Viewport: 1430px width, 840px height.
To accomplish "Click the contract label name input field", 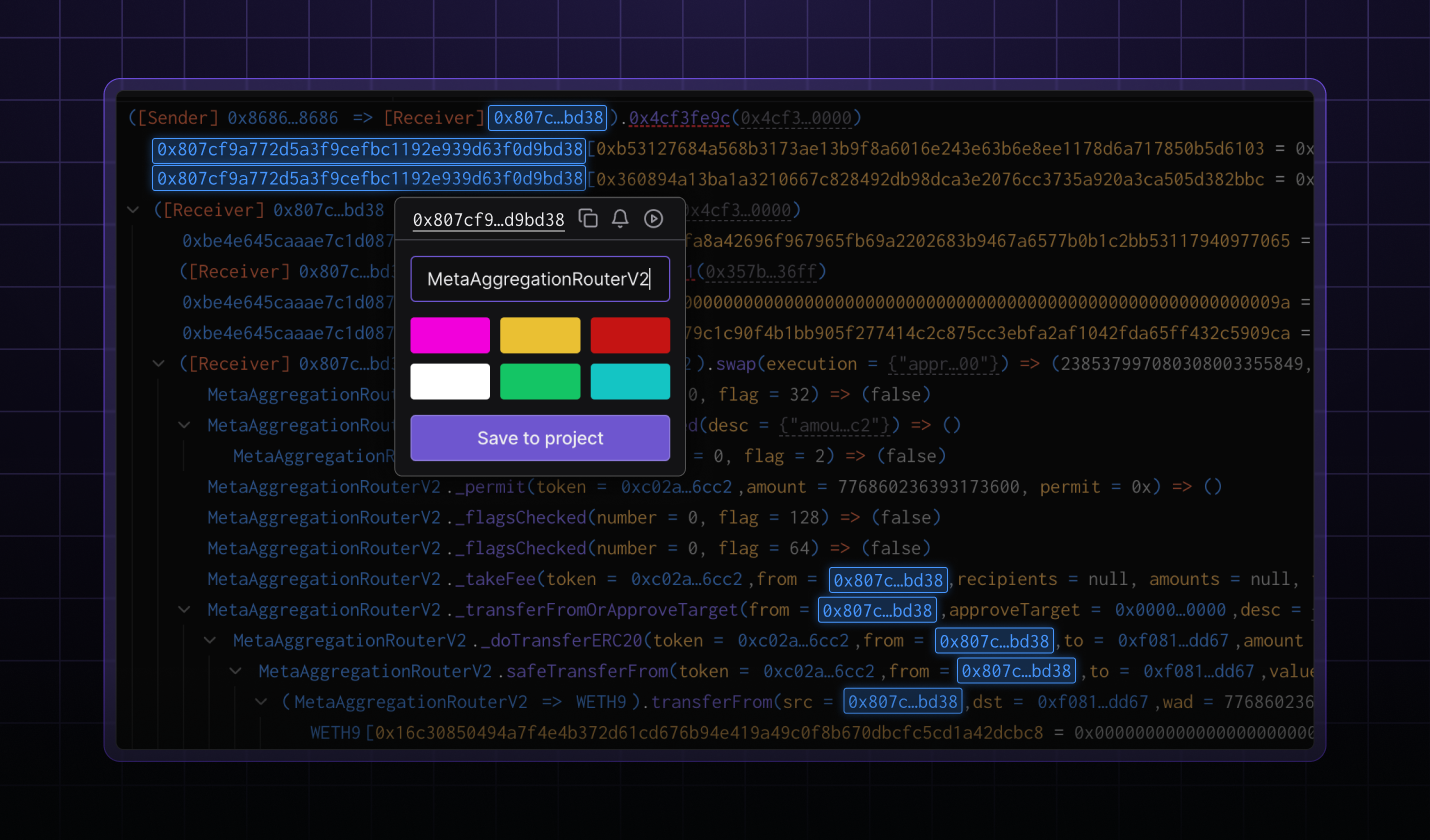I will (x=540, y=279).
